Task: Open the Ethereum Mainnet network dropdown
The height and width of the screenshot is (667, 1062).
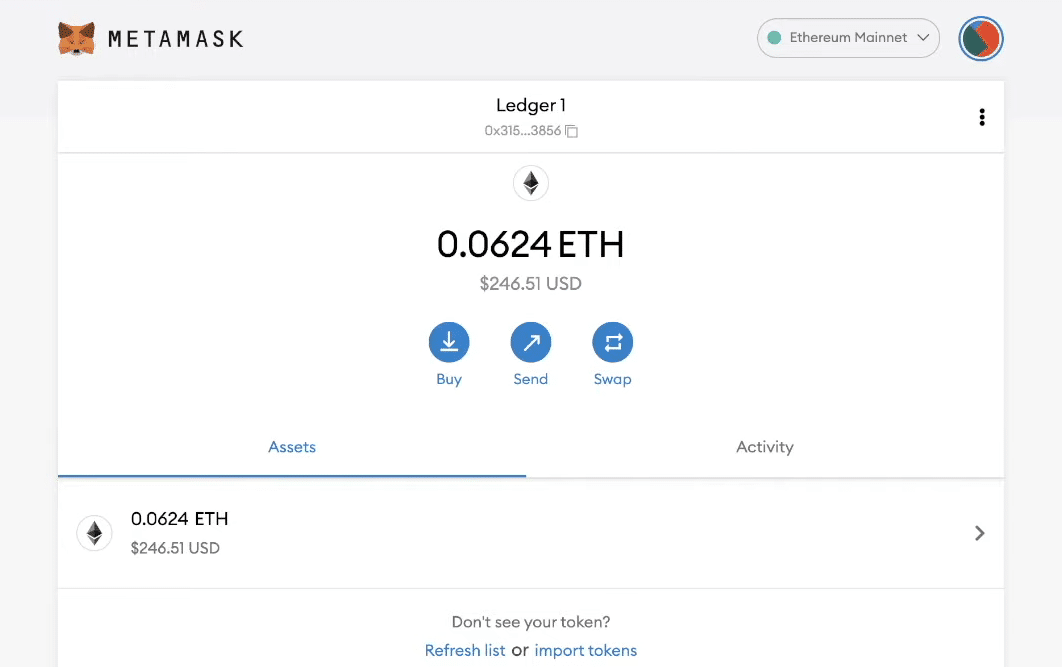Action: point(848,38)
